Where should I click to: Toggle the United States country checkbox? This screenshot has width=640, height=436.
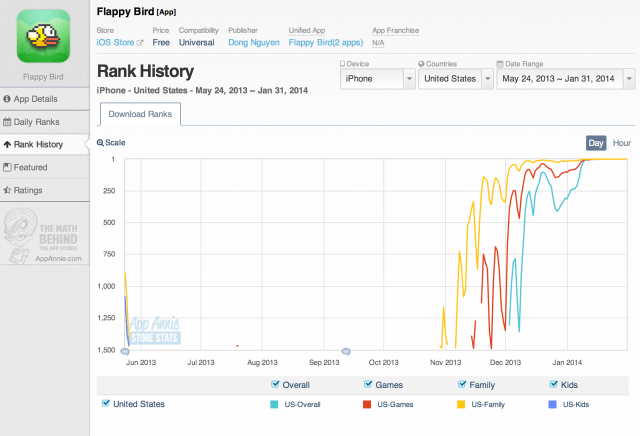(x=106, y=403)
